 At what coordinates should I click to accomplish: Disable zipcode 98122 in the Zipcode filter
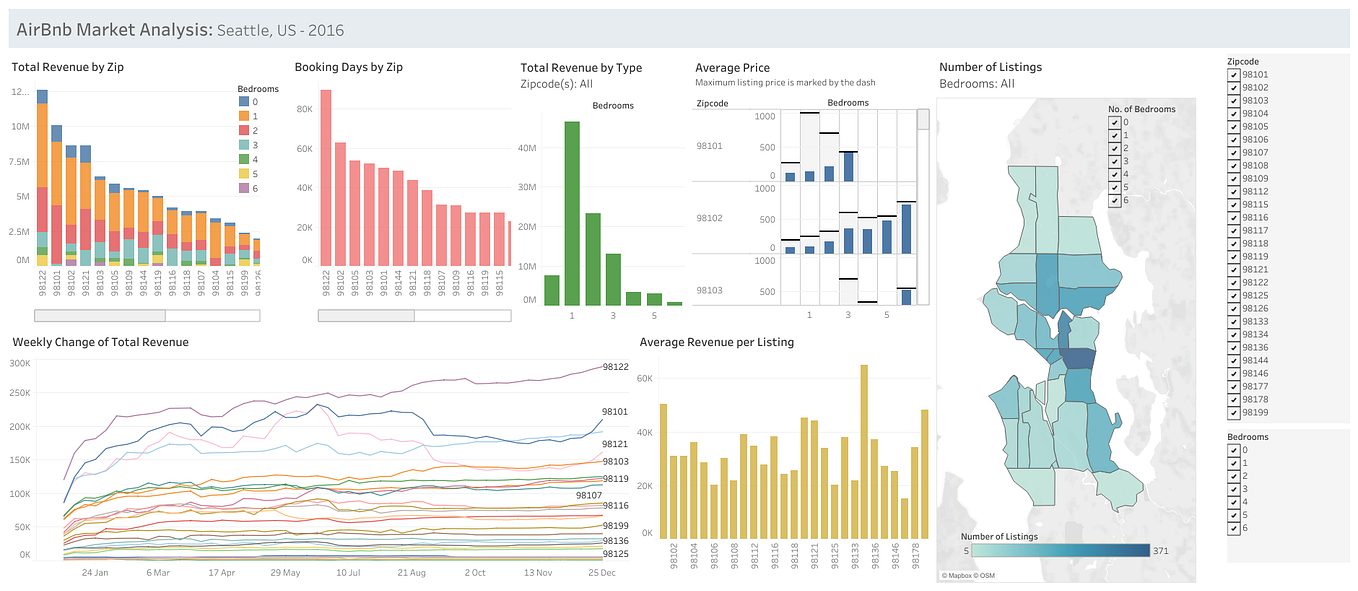[x=1232, y=282]
